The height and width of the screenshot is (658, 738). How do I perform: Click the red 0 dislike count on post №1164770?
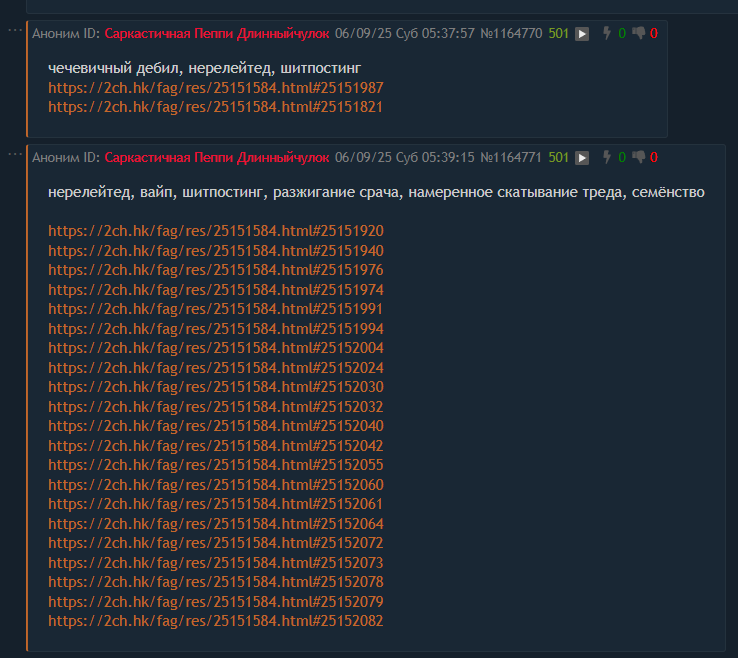click(x=654, y=33)
